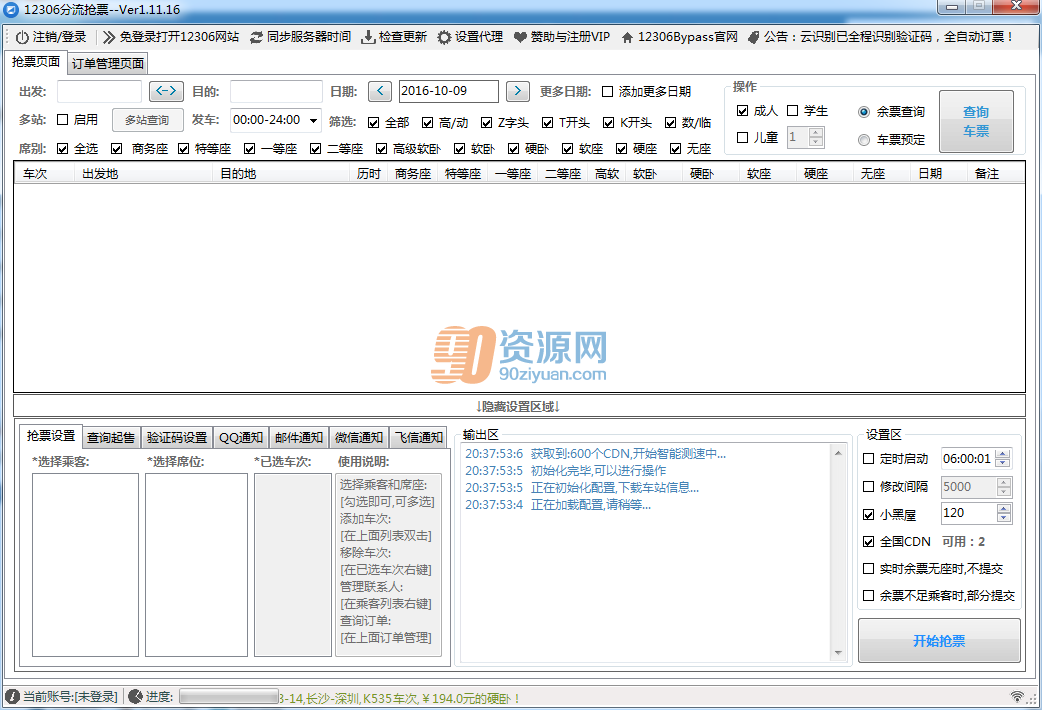1042x710 pixels.
Task: Select the 抢票设置 tab
Action: [x=51, y=435]
